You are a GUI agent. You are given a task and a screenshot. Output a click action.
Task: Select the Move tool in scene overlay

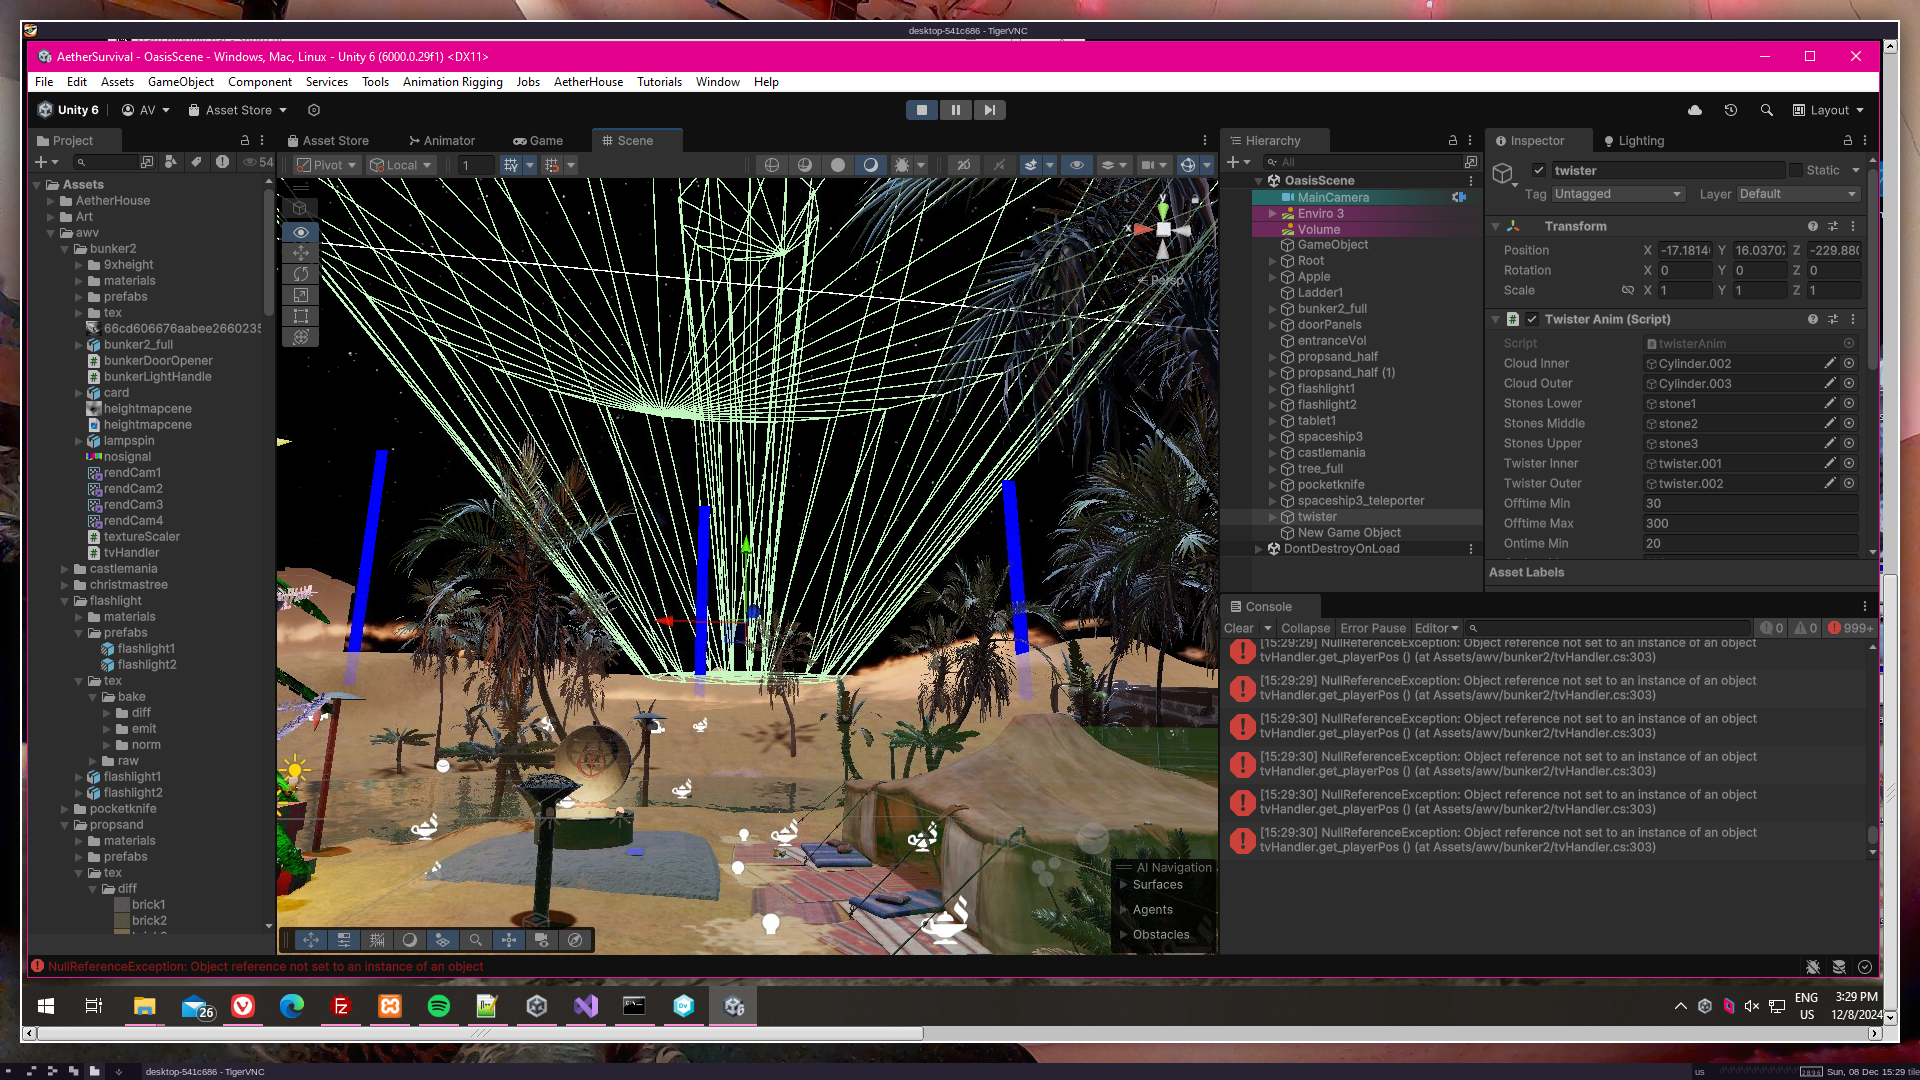pos(300,253)
